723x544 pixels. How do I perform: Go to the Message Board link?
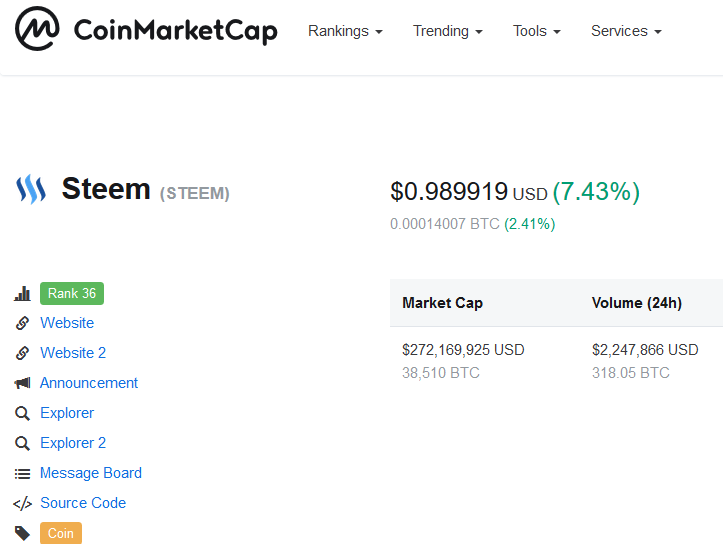click(x=91, y=473)
